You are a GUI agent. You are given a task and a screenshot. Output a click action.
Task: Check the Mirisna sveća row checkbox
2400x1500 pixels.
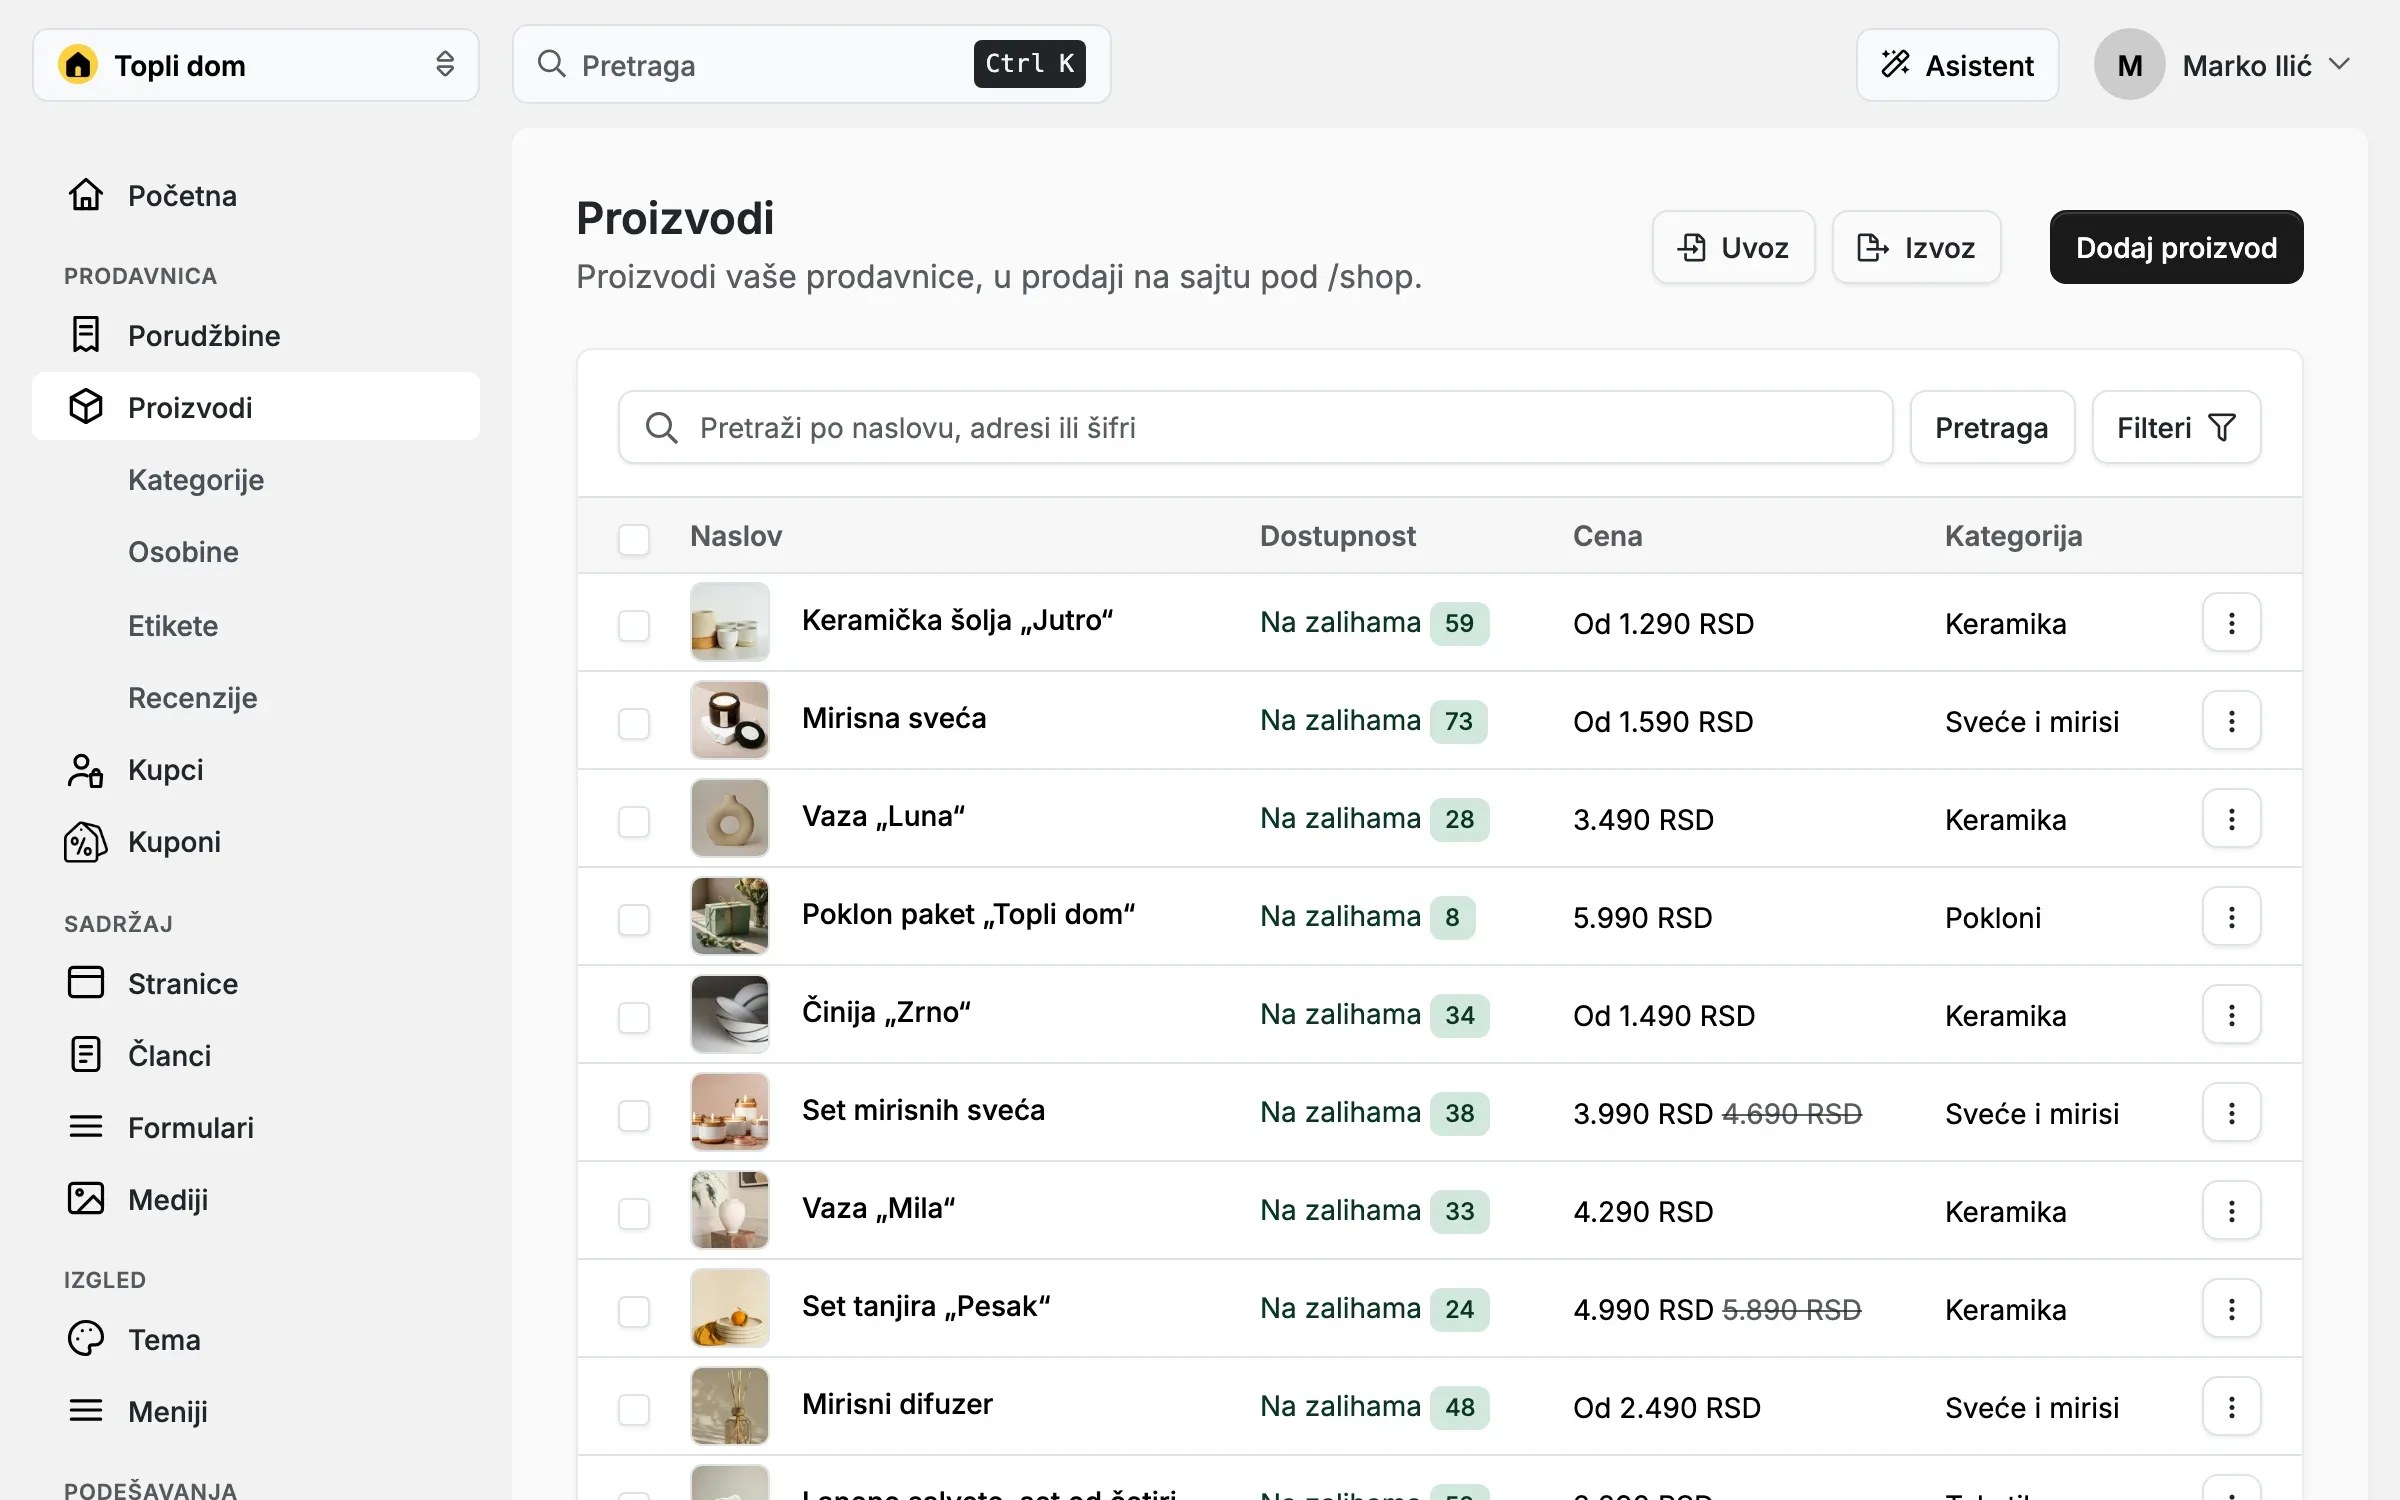(x=634, y=723)
